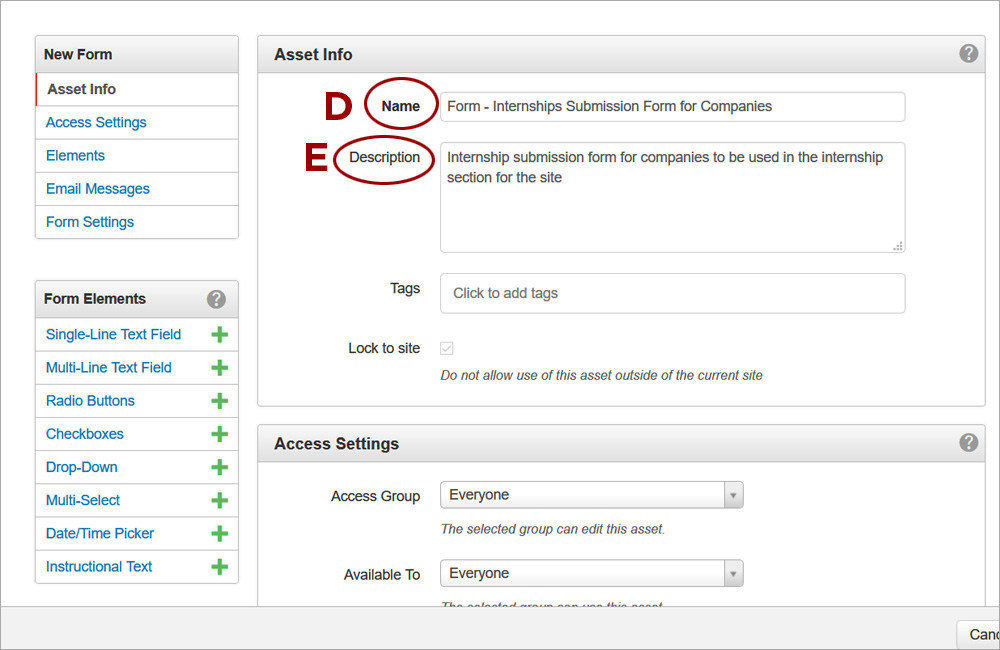Click the Tags field to add tags
Viewport: 1000px width, 650px height.
[672, 293]
